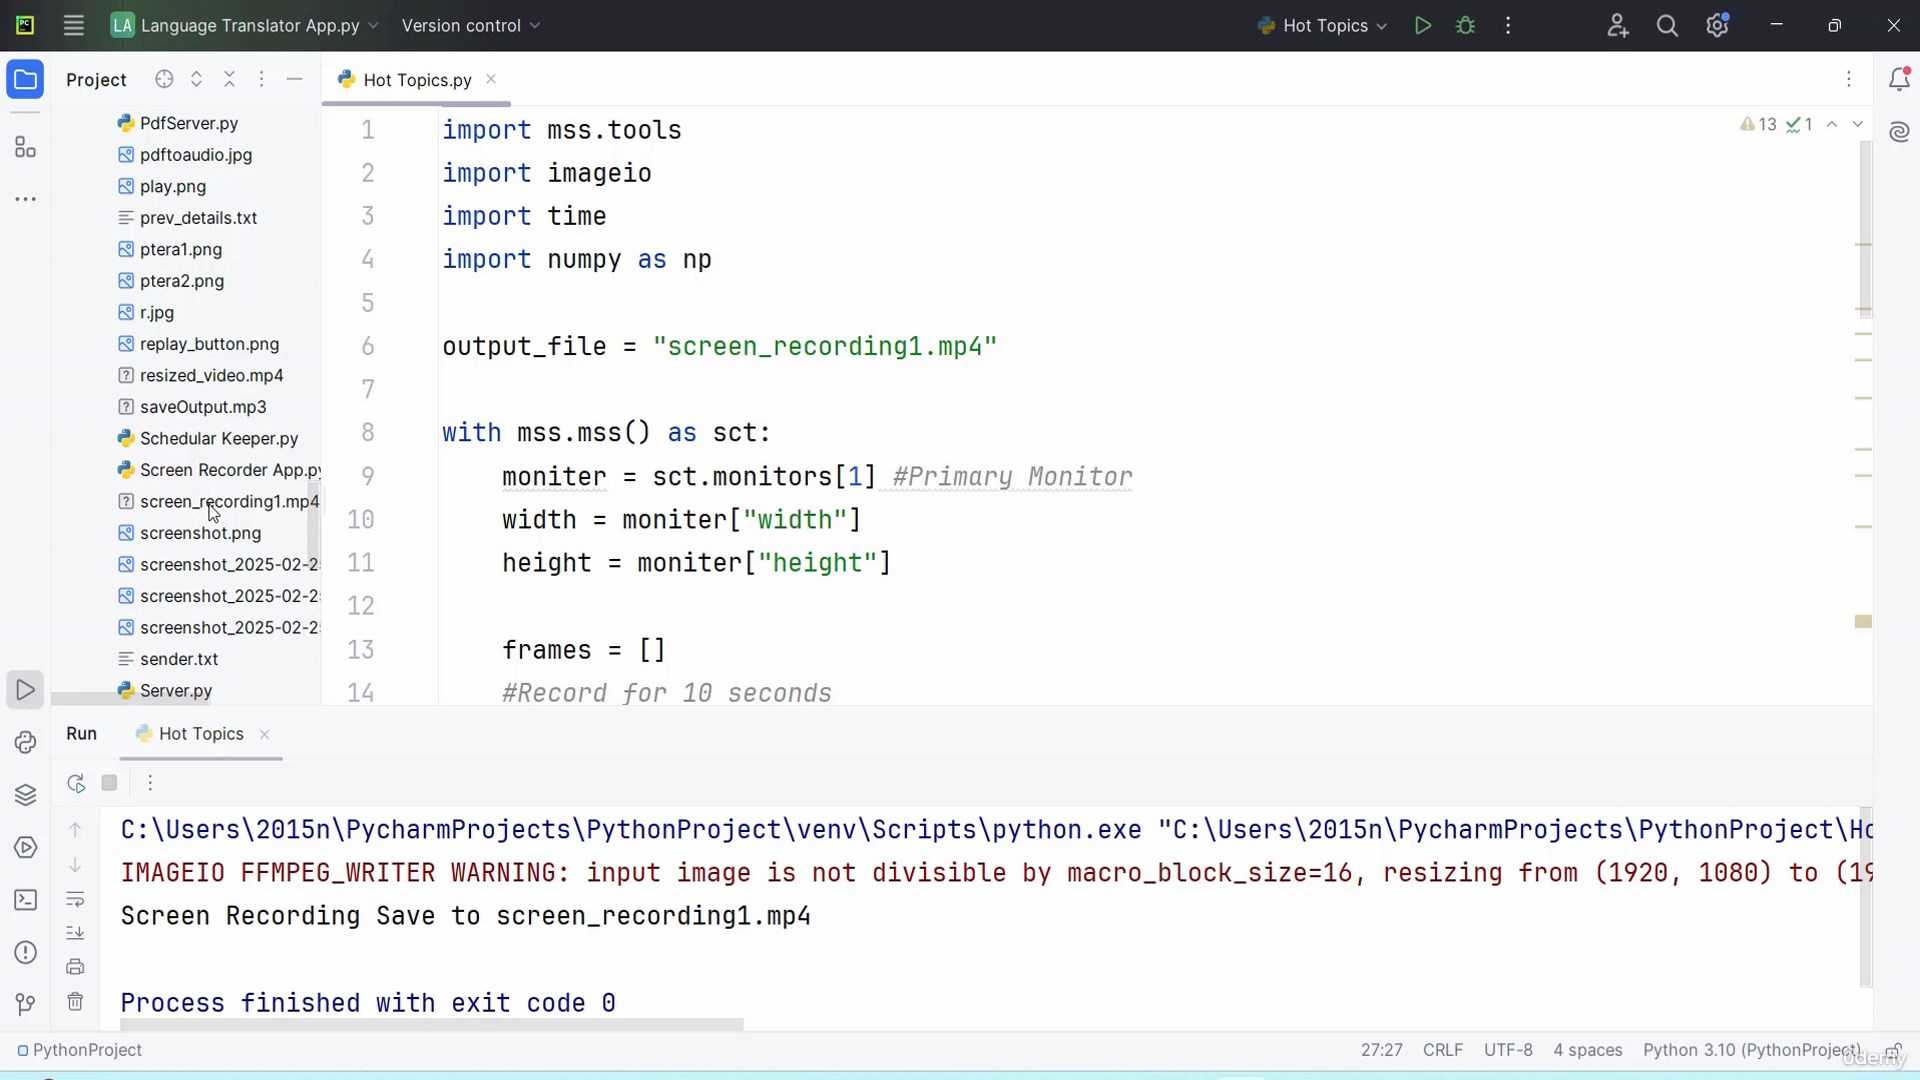This screenshot has height=1080, width=1920.
Task: Go to previous highlighted error arrow
Action: pyautogui.click(x=1832, y=125)
